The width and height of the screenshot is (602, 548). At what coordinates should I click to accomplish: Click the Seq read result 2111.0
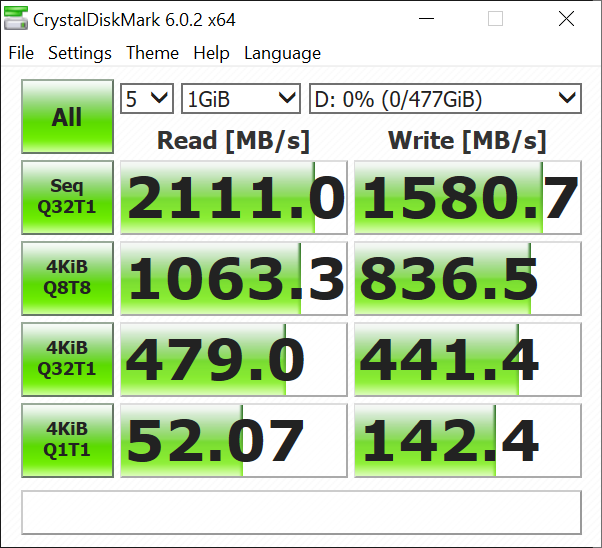point(234,197)
